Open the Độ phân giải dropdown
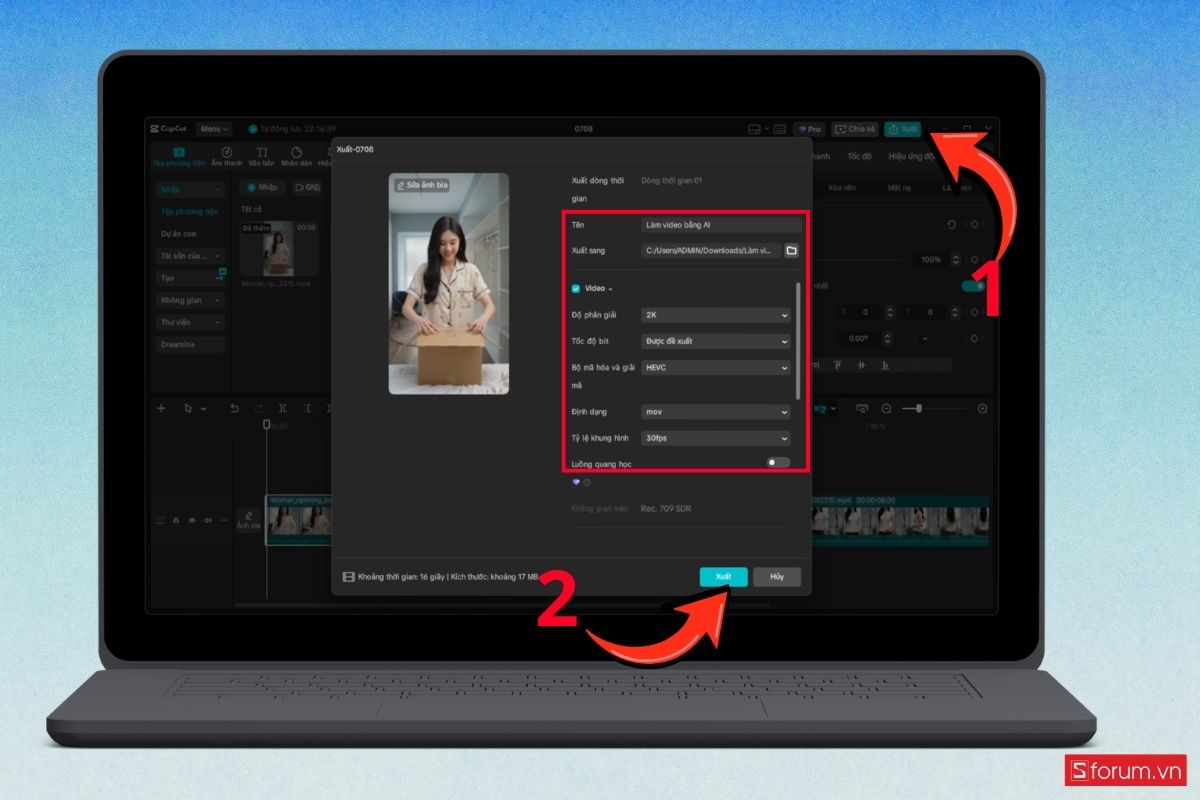Screen dimensions: 1200x800 pos(716,315)
